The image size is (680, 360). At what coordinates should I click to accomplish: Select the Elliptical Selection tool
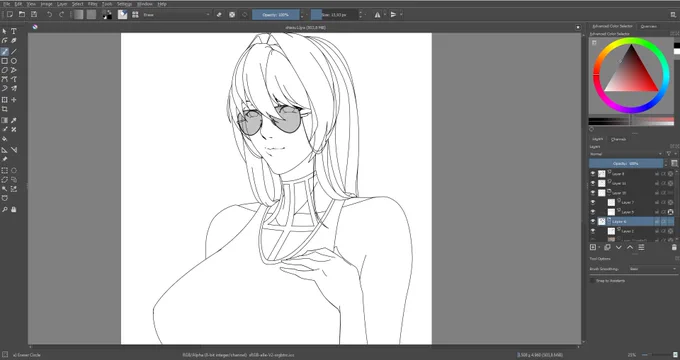(14, 170)
